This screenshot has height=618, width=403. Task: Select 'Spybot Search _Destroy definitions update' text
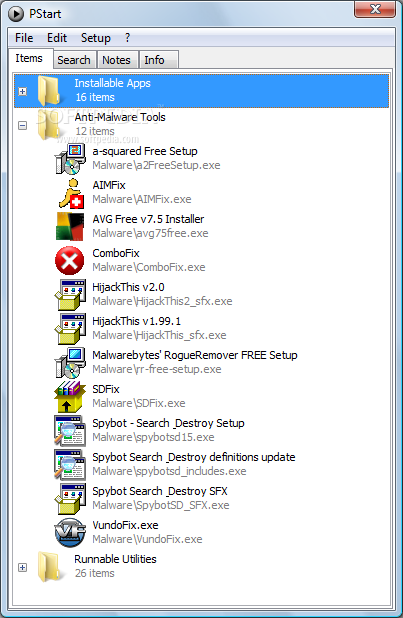click(194, 457)
